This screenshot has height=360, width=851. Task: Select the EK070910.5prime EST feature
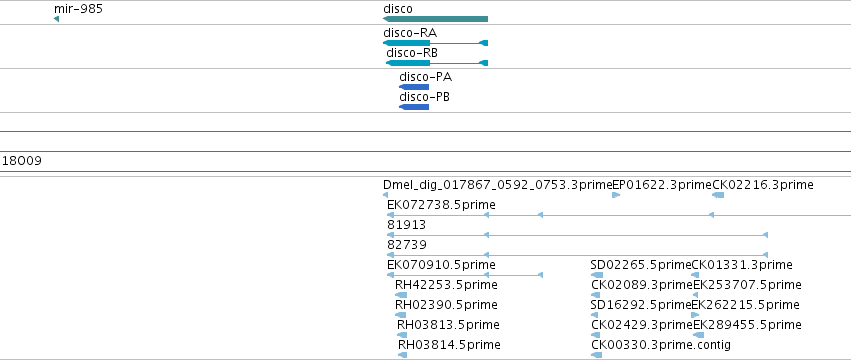click(465, 275)
